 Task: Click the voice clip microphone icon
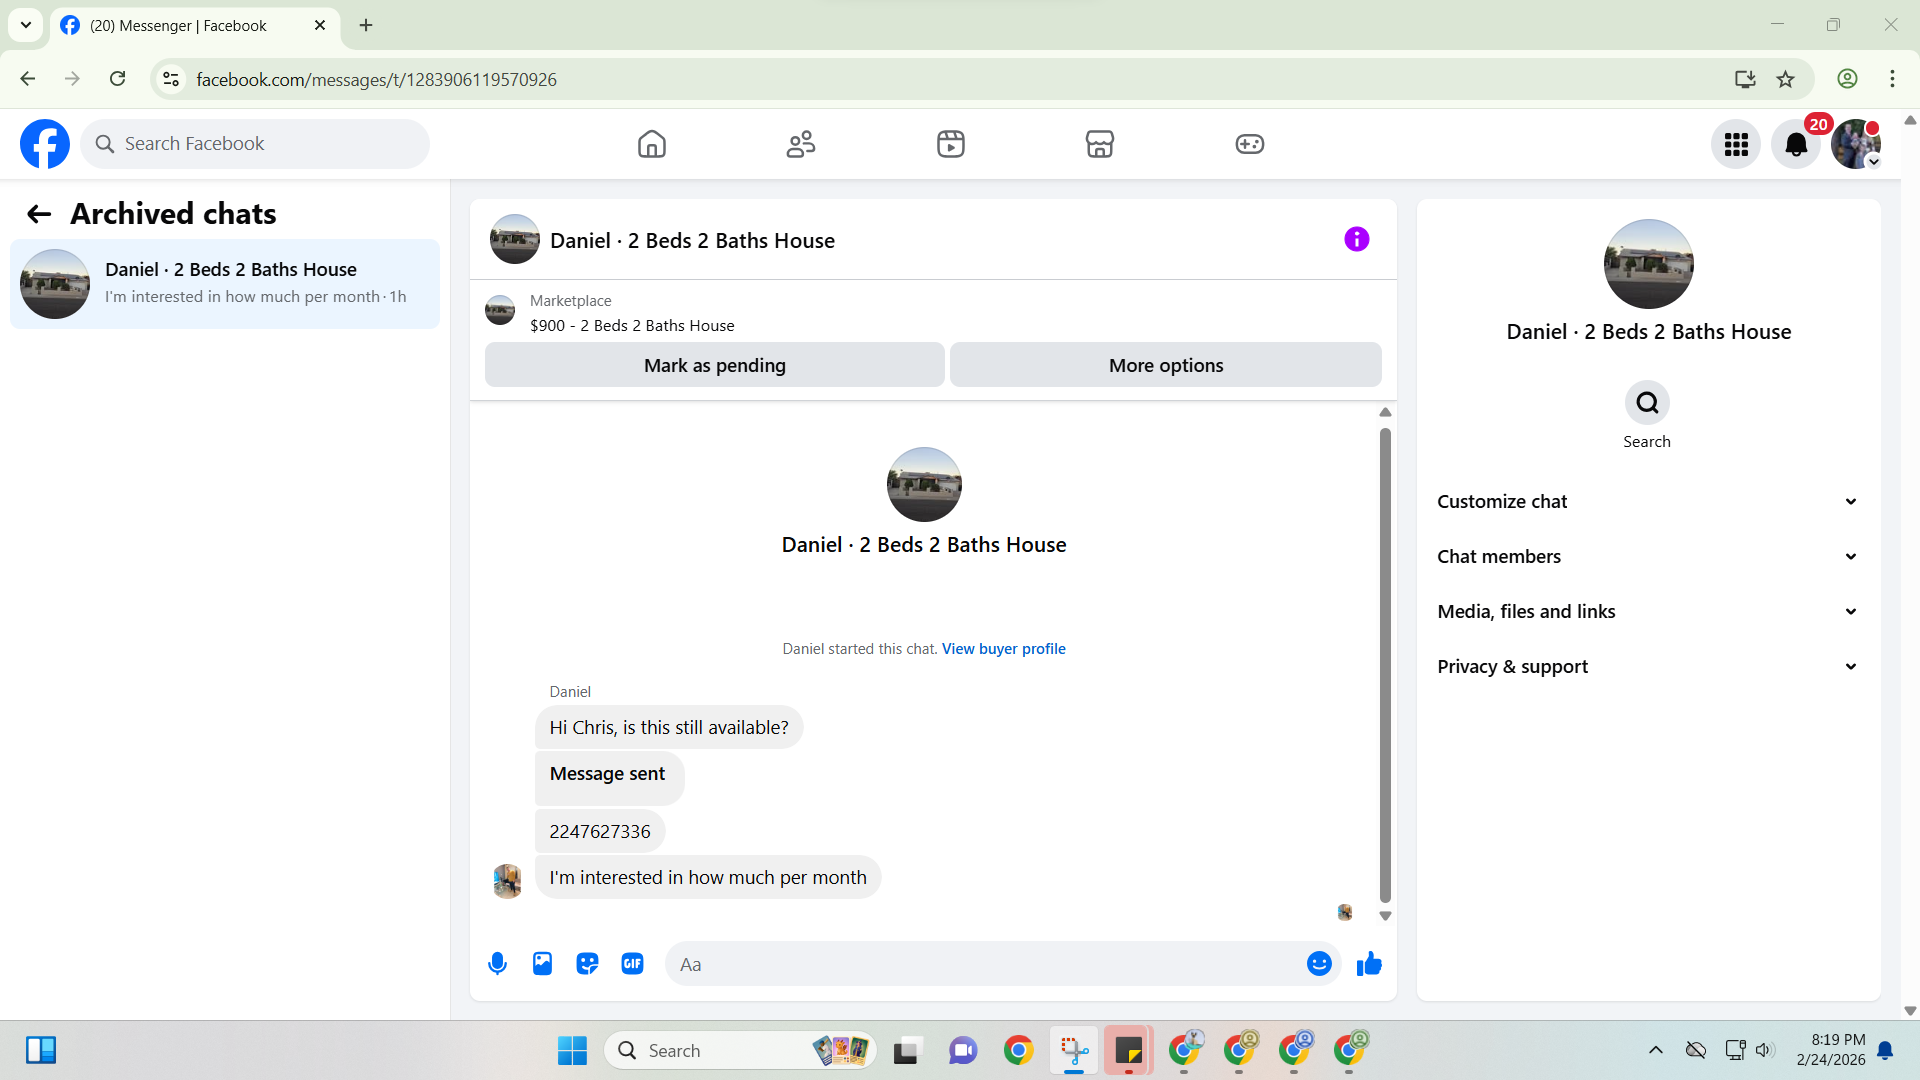(497, 964)
